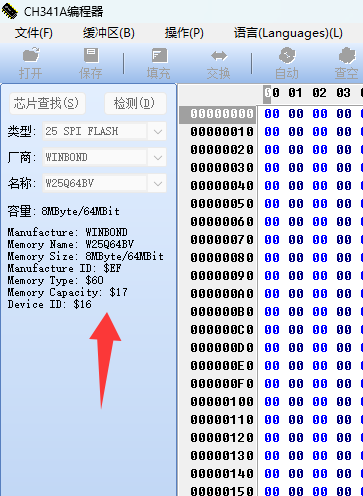This screenshot has width=363, height=496.
Task: Click the 容量: 8MByte/64MBit text
Action: pyautogui.click(x=63, y=211)
